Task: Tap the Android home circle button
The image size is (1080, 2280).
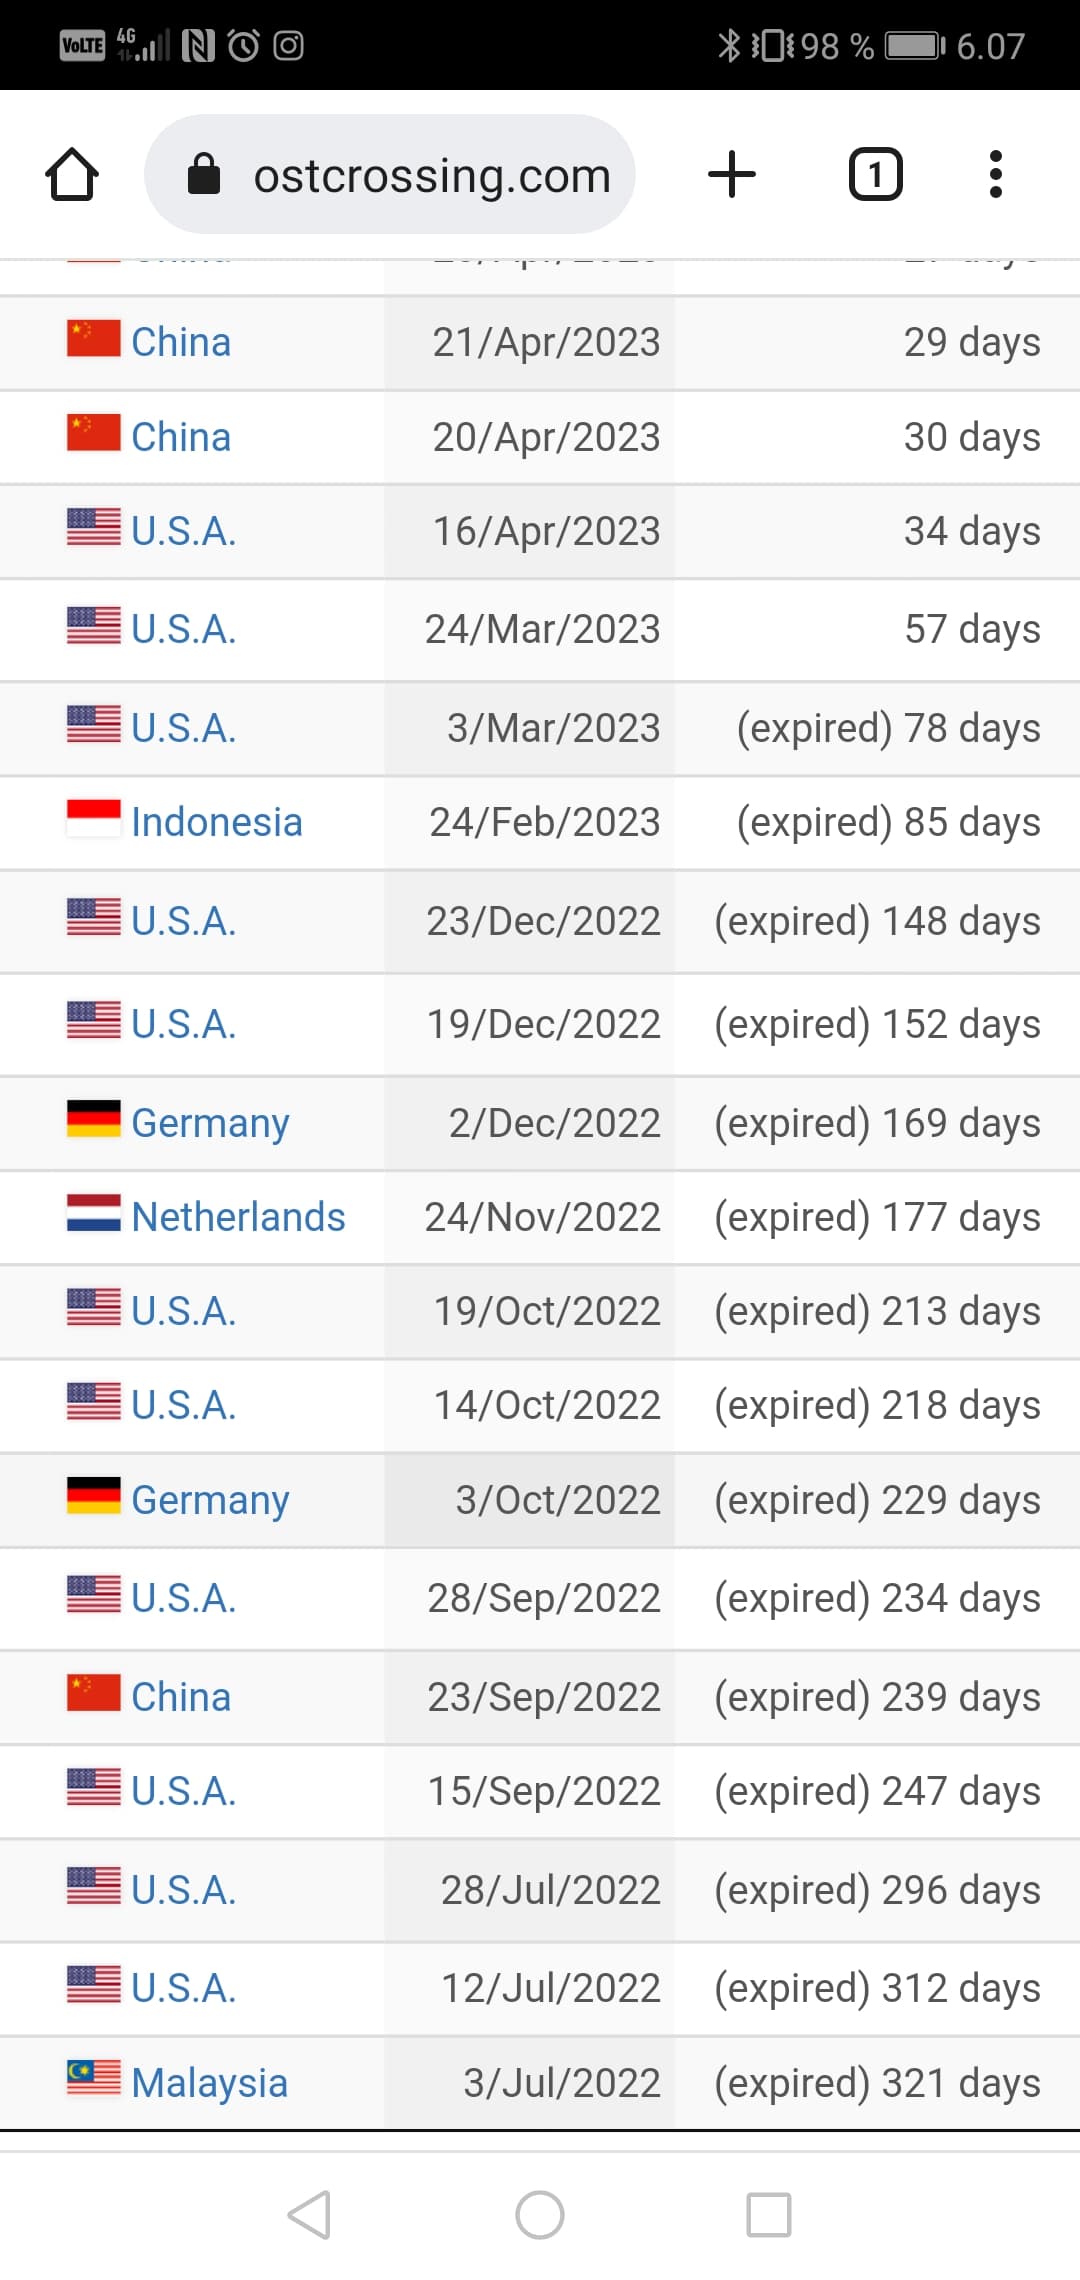Action: click(x=540, y=2214)
